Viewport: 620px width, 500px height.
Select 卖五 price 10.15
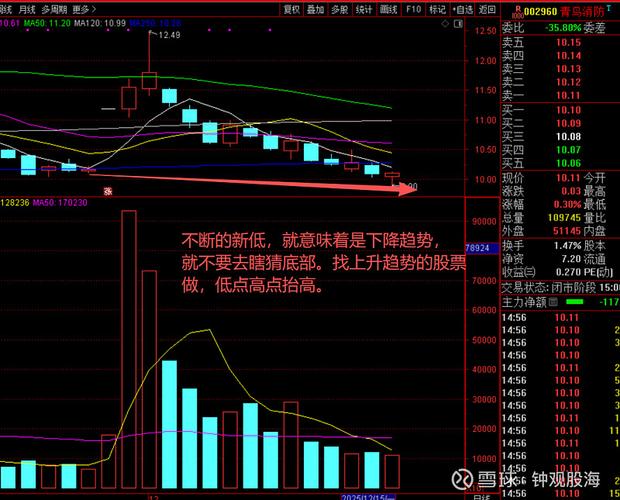coord(568,42)
